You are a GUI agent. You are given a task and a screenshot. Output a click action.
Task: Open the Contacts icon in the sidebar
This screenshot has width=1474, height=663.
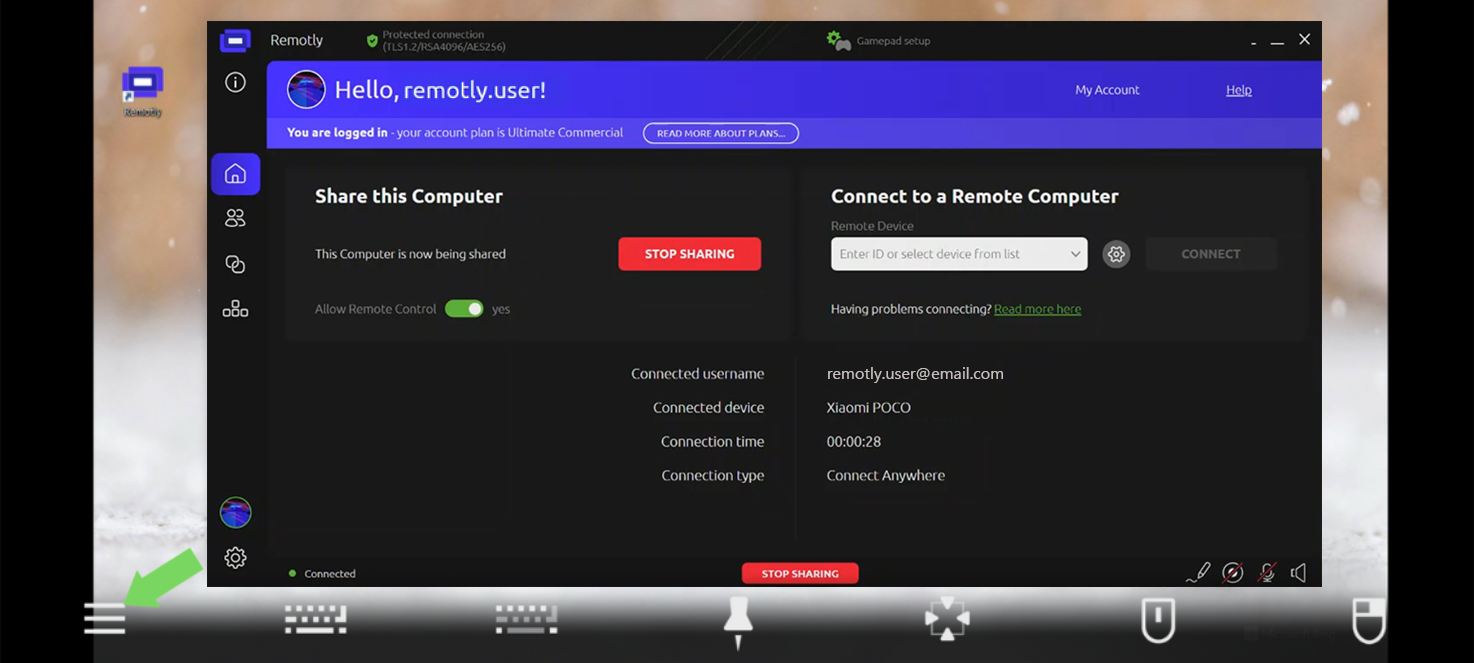click(235, 217)
